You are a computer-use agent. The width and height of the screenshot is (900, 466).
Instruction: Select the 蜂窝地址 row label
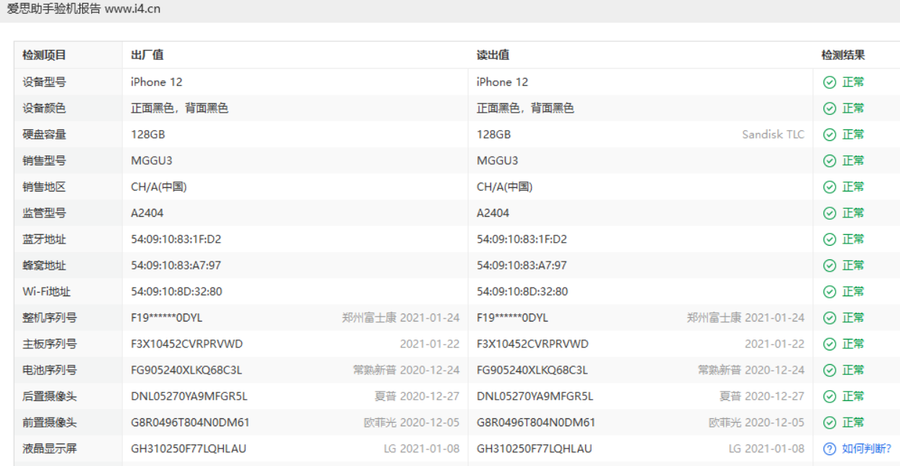pyautogui.click(x=44, y=266)
